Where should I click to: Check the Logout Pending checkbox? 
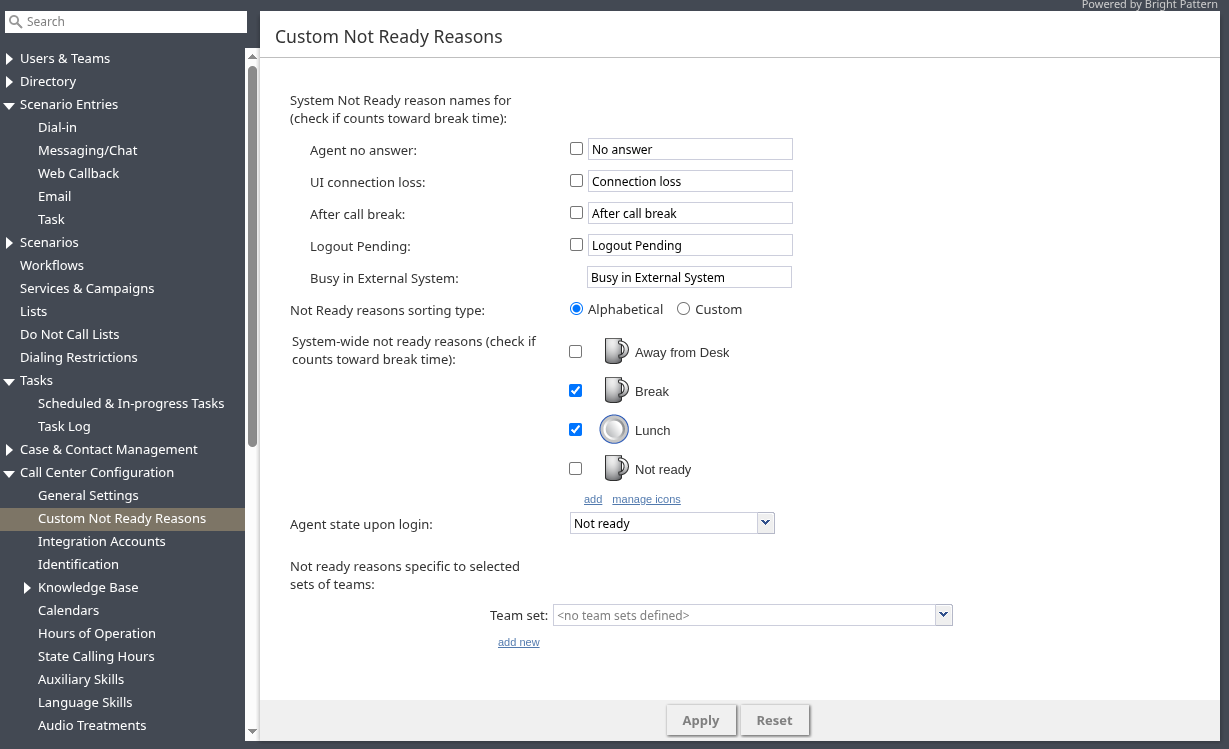coord(576,245)
